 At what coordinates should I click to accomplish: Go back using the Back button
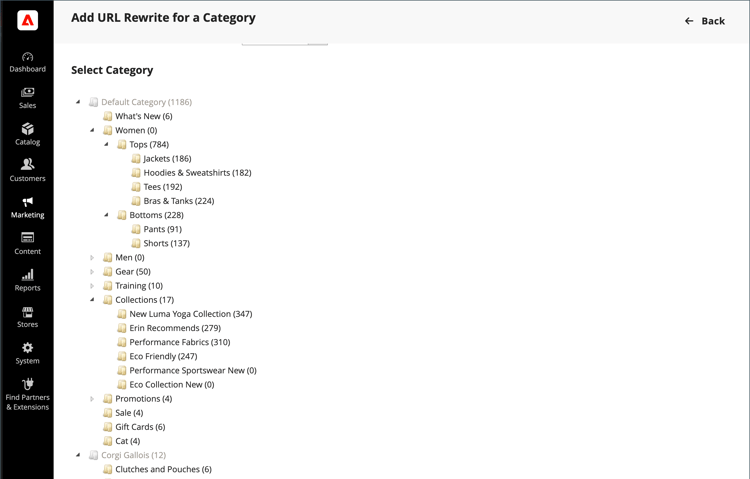[x=705, y=21]
